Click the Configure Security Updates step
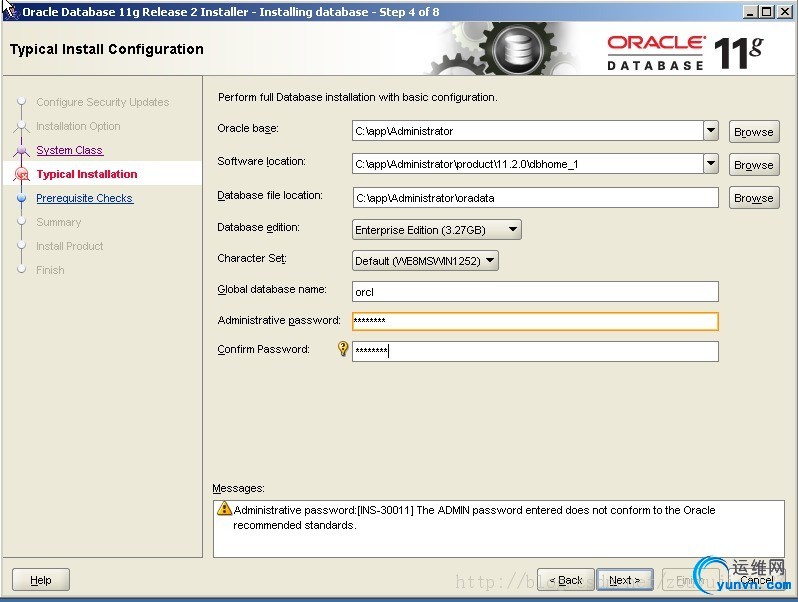The width and height of the screenshot is (798, 602). pos(102,102)
